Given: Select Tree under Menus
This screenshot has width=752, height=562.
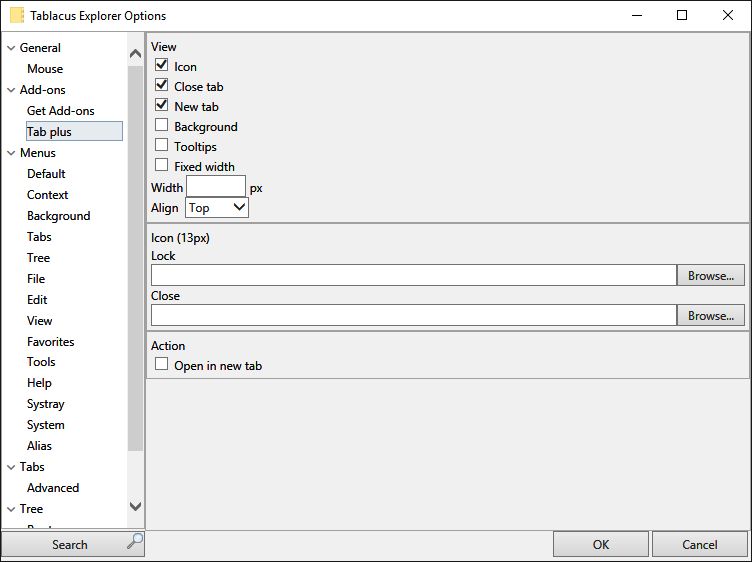Looking at the screenshot, I should pos(38,258).
